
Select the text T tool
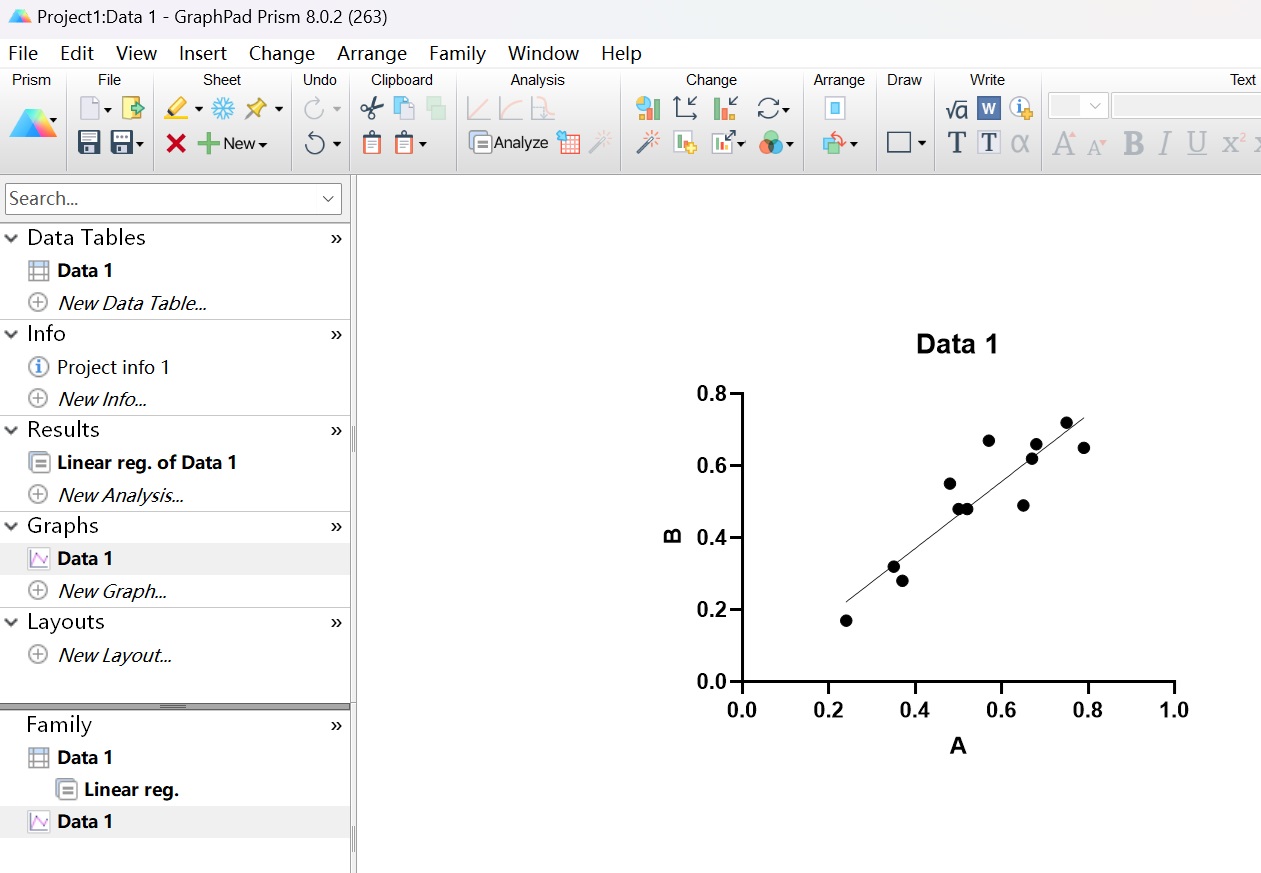click(957, 143)
